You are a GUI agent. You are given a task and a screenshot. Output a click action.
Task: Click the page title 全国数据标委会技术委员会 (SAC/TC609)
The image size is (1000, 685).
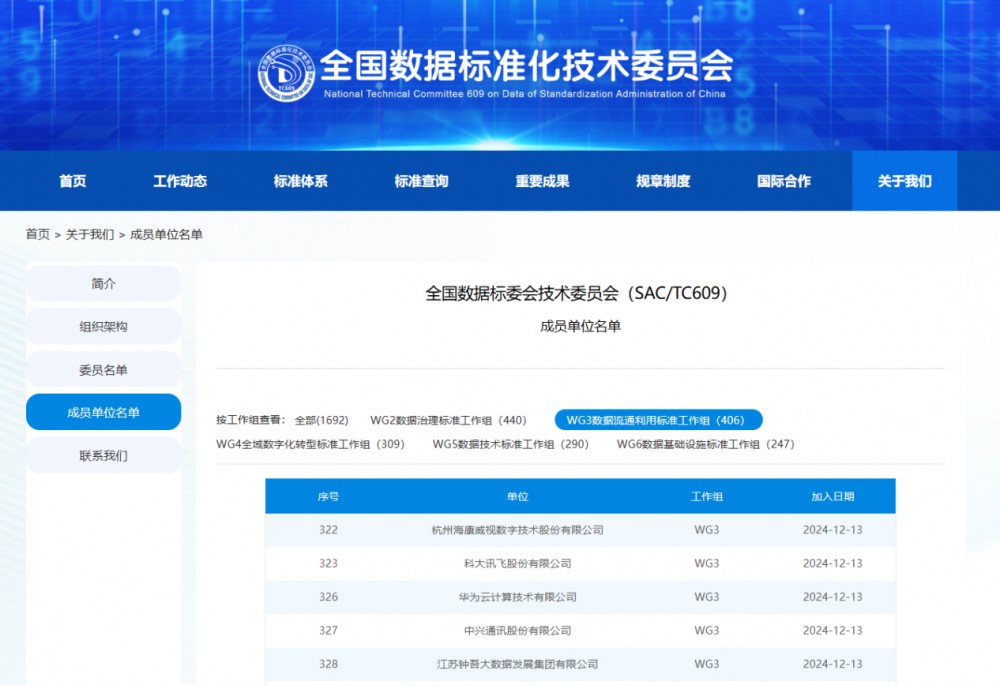tap(576, 293)
